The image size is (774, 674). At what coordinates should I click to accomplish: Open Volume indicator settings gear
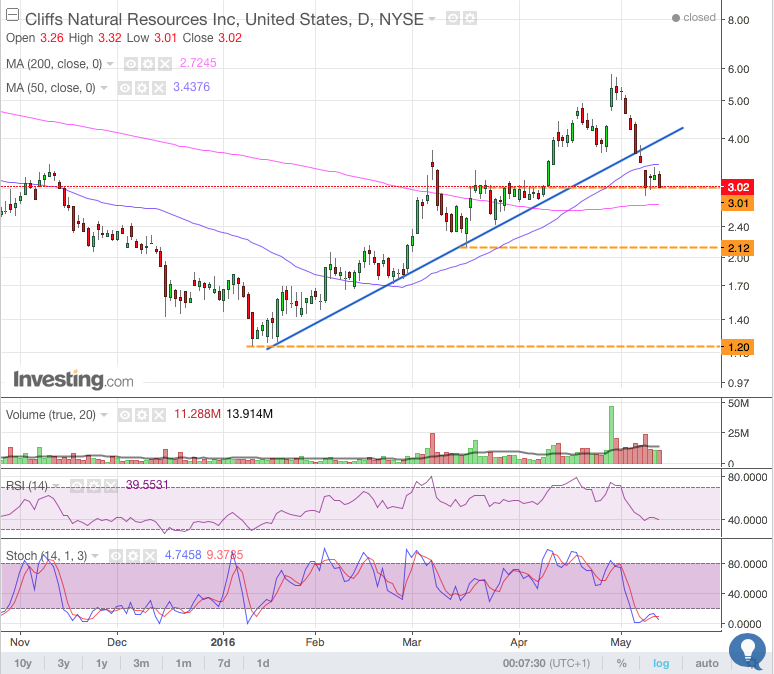[x=142, y=415]
